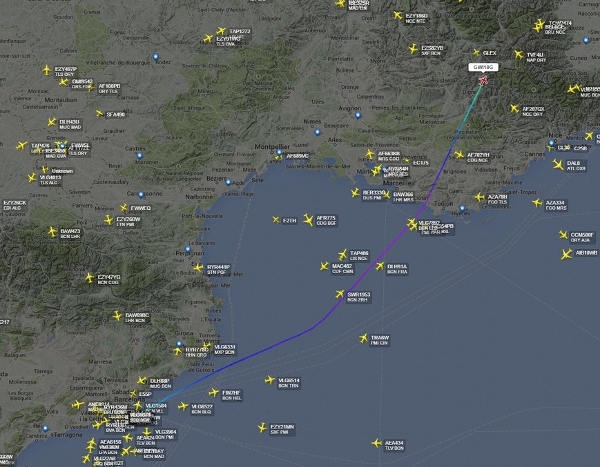Select the AFR775 plane icon
Image resolution: width=600 pixels, height=467 pixels.
click(308, 220)
